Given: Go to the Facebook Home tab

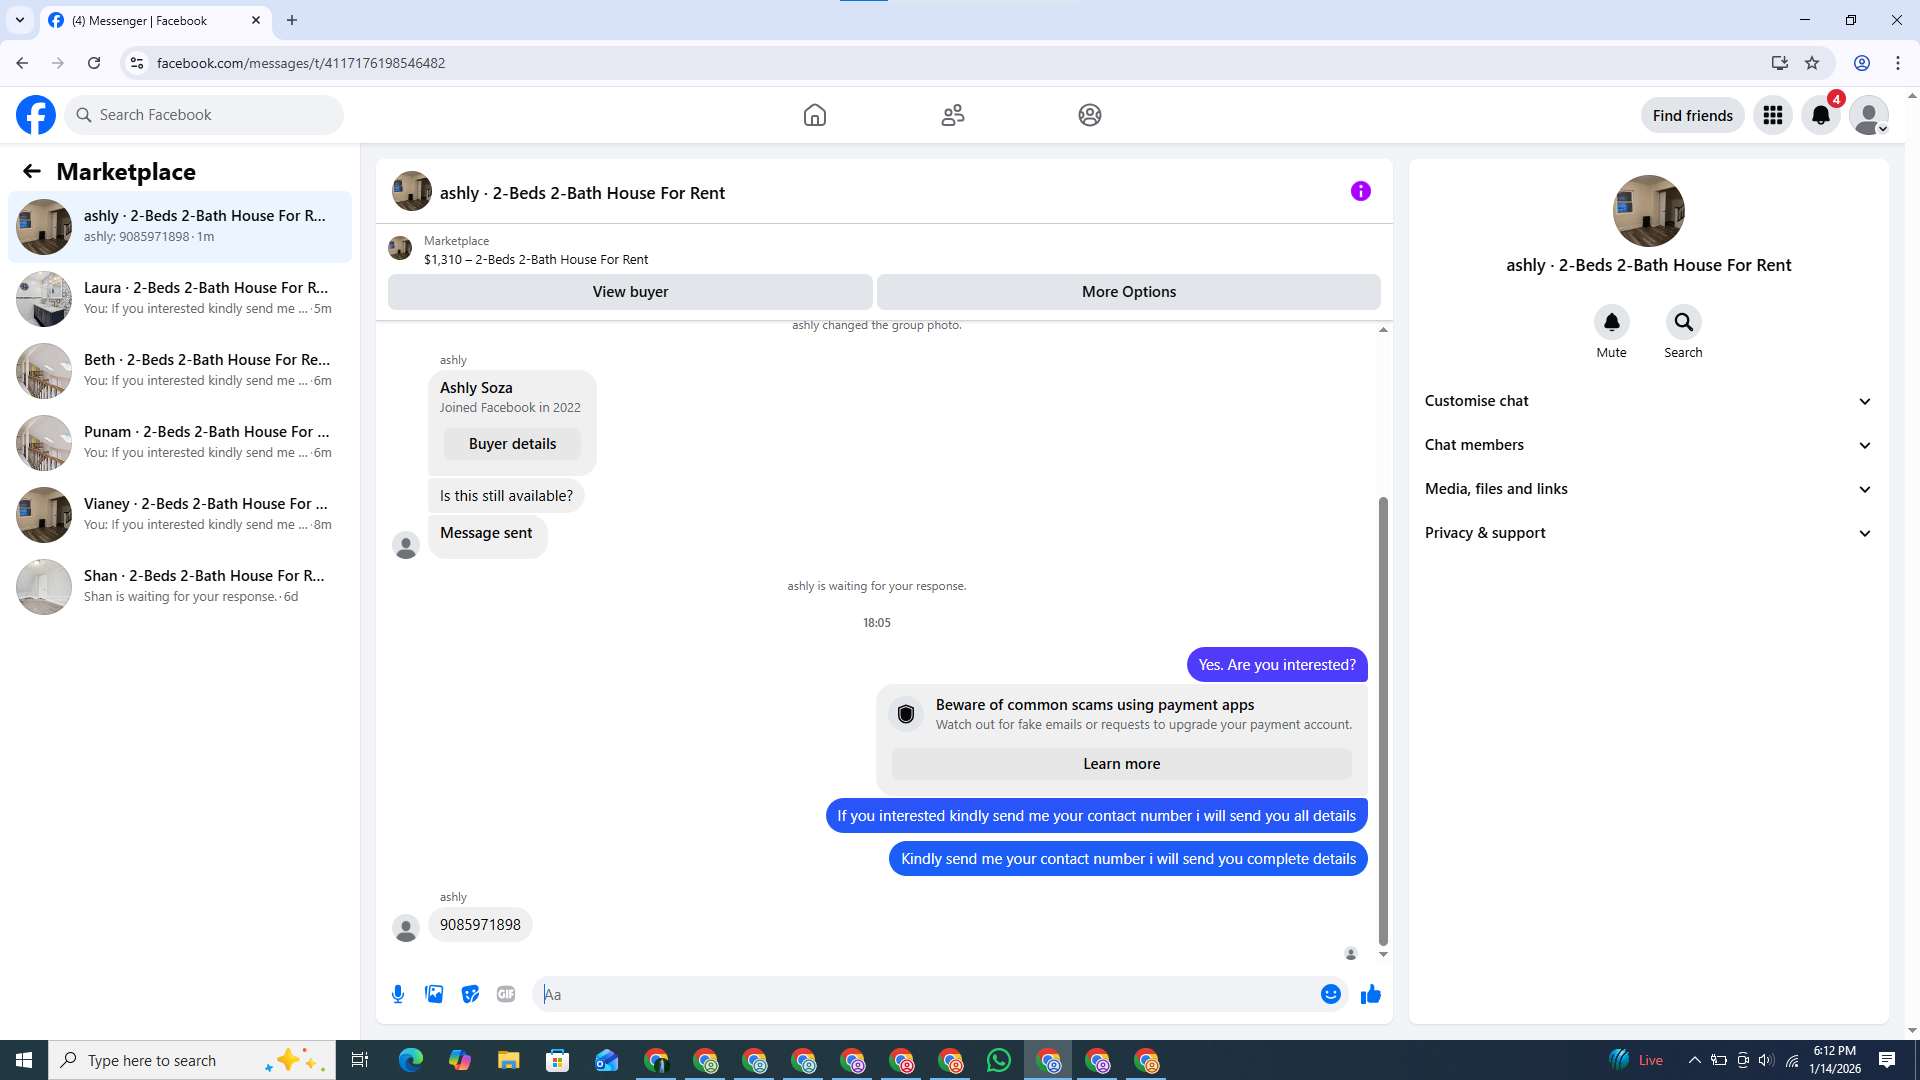Looking at the screenshot, I should [x=814, y=115].
